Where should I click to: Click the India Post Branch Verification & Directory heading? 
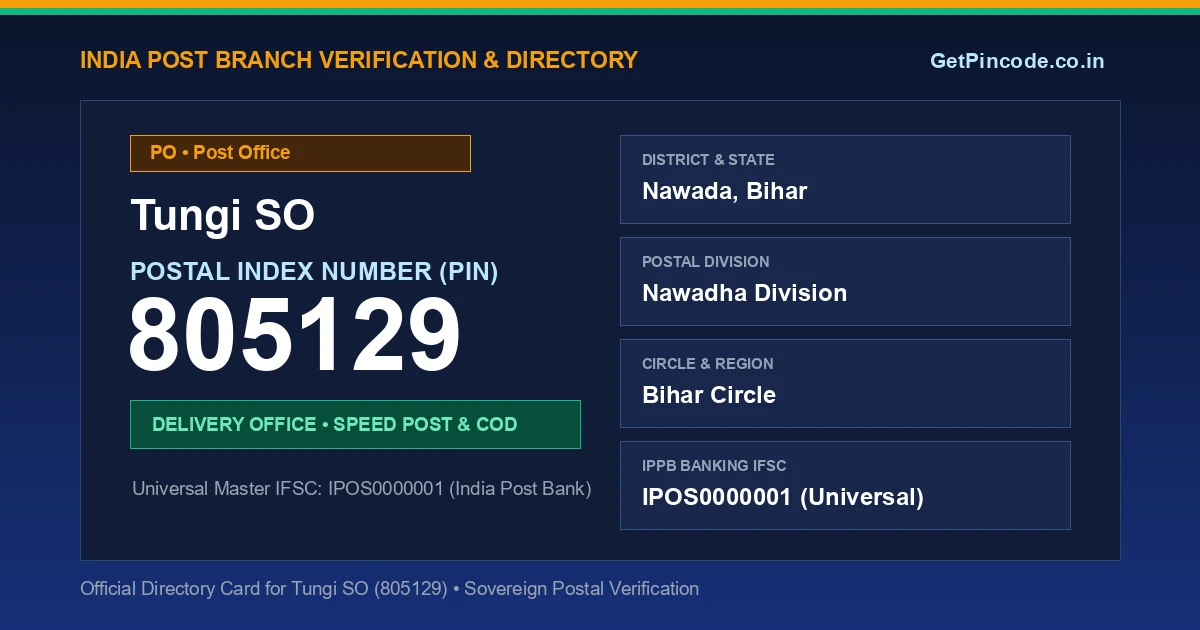359,60
